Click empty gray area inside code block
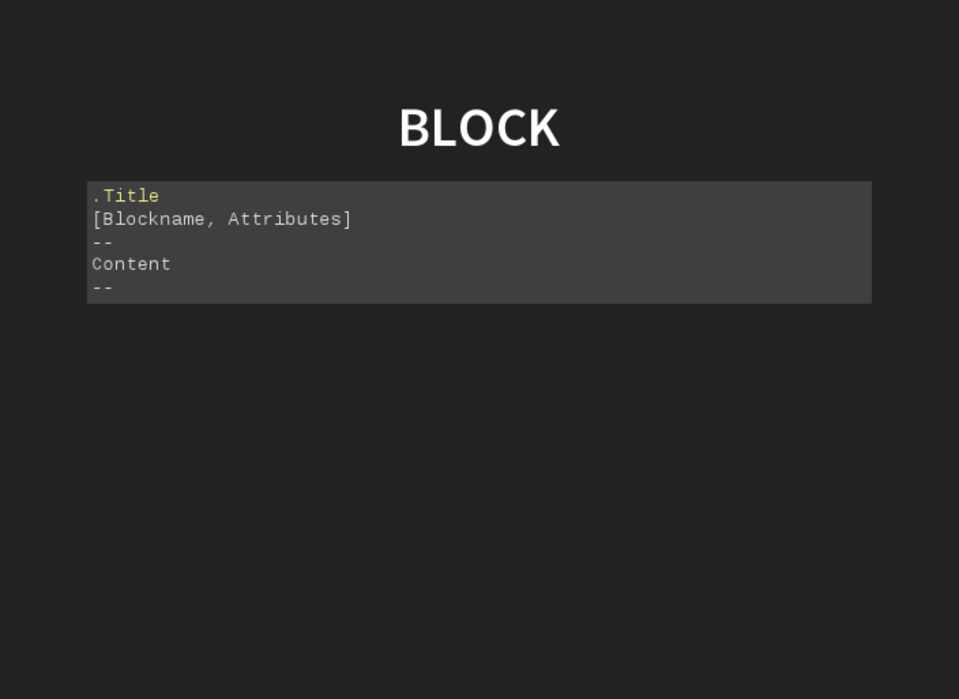This screenshot has width=959, height=699. (x=600, y=250)
